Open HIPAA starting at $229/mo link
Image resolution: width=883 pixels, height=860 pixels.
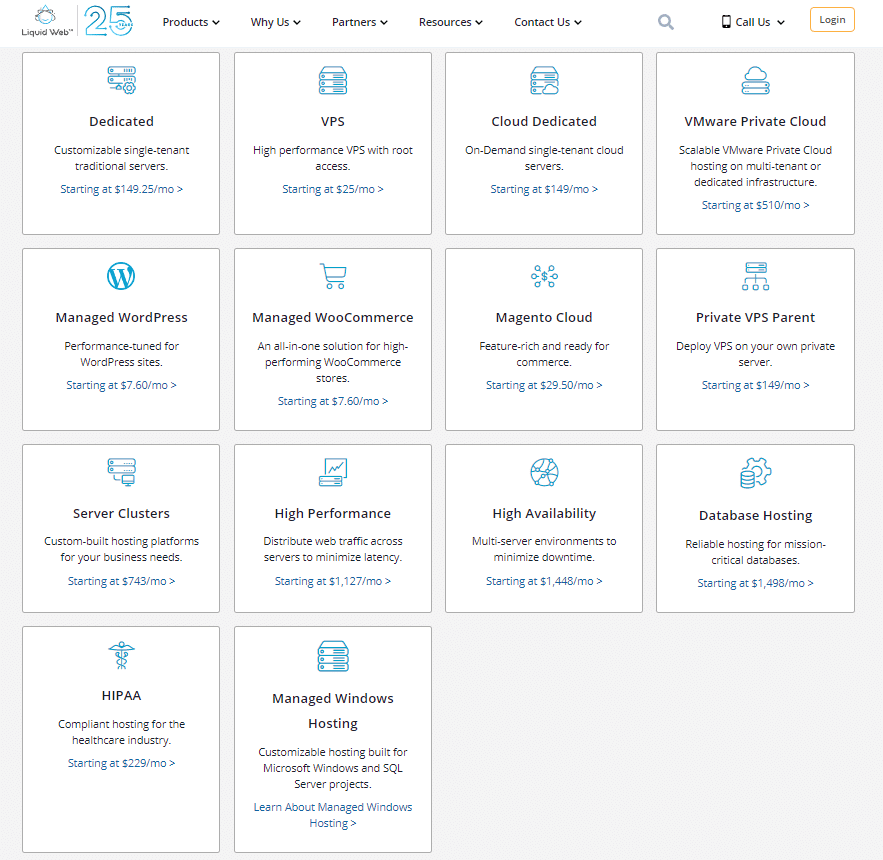[121, 763]
